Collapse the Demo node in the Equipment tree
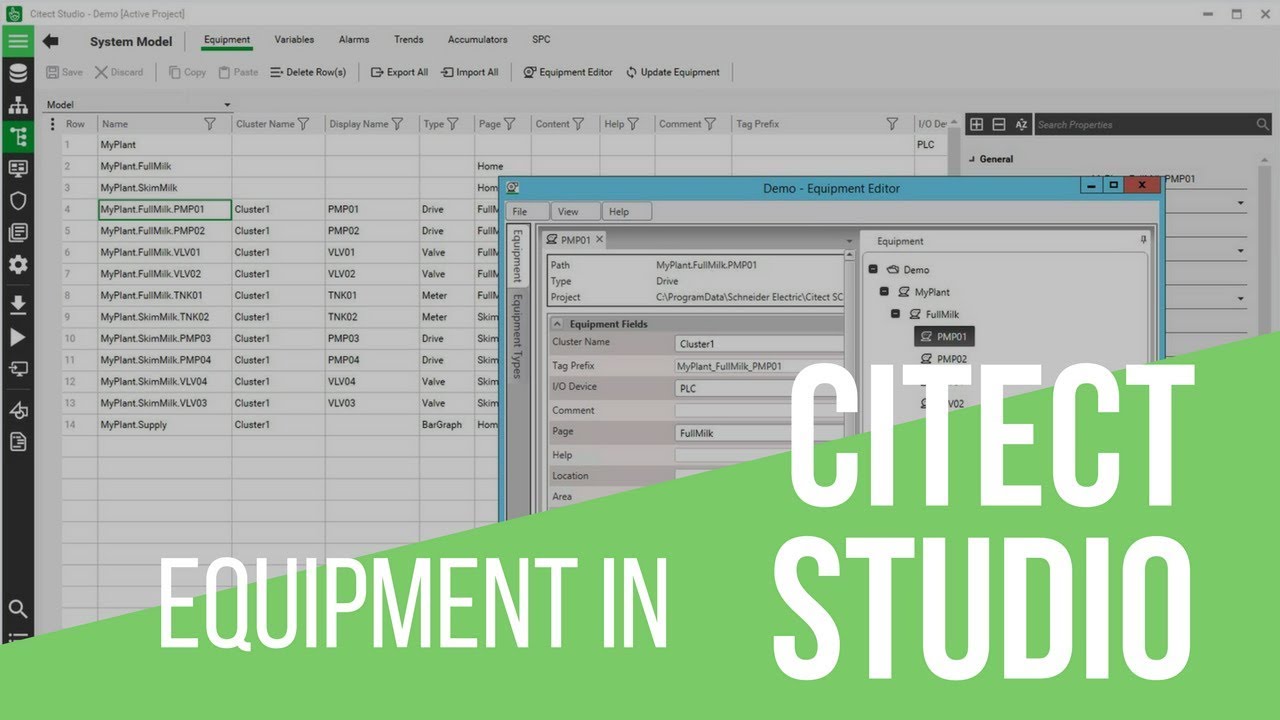The width and height of the screenshot is (1280, 720). click(x=873, y=269)
